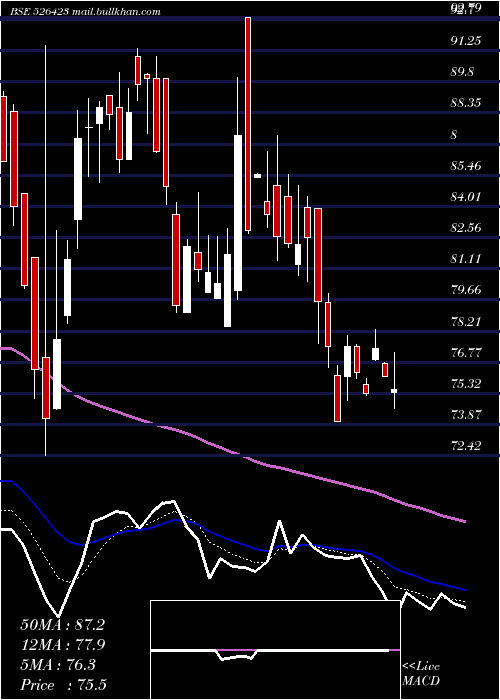This screenshot has height=700, width=500.
Task: Click the 88.35 price axis label
Action: tap(467, 103)
